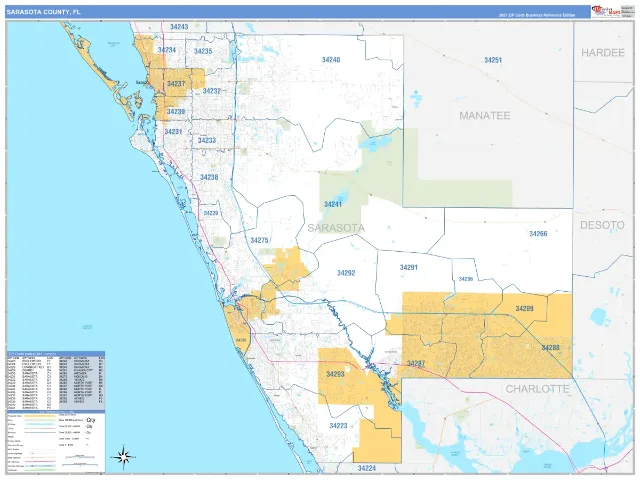
Task: Click ZIP code label 34240
Action: [x=331, y=60]
